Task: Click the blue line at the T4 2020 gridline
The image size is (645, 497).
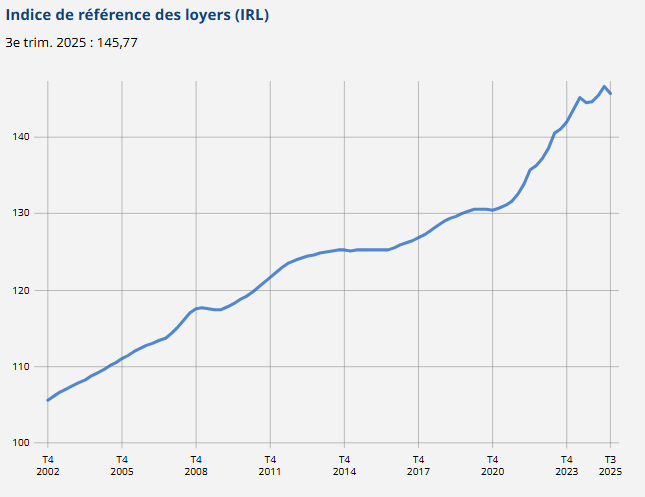Action: pos(492,210)
